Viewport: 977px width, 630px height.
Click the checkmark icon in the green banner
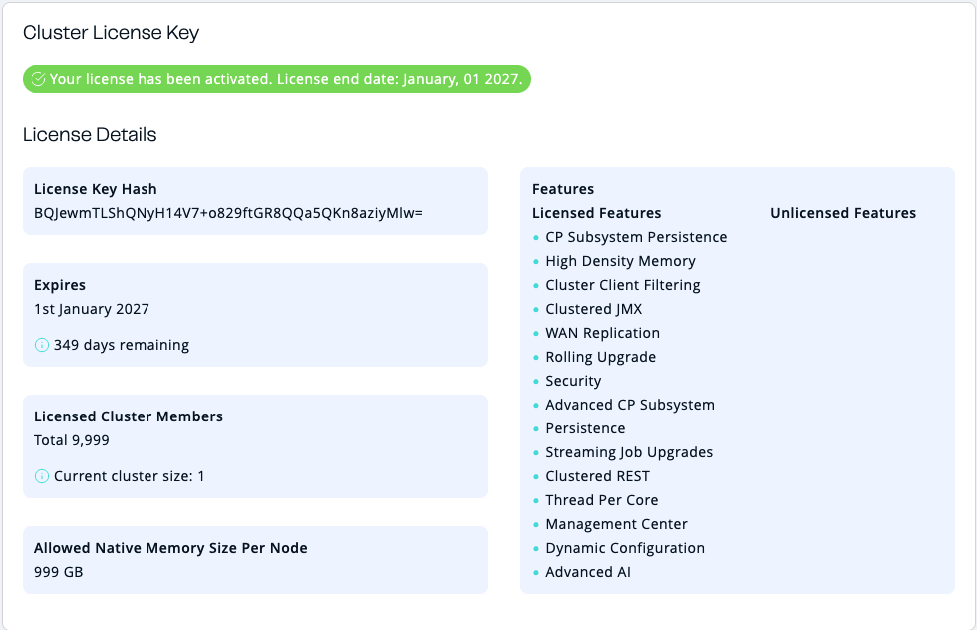[x=40, y=78]
